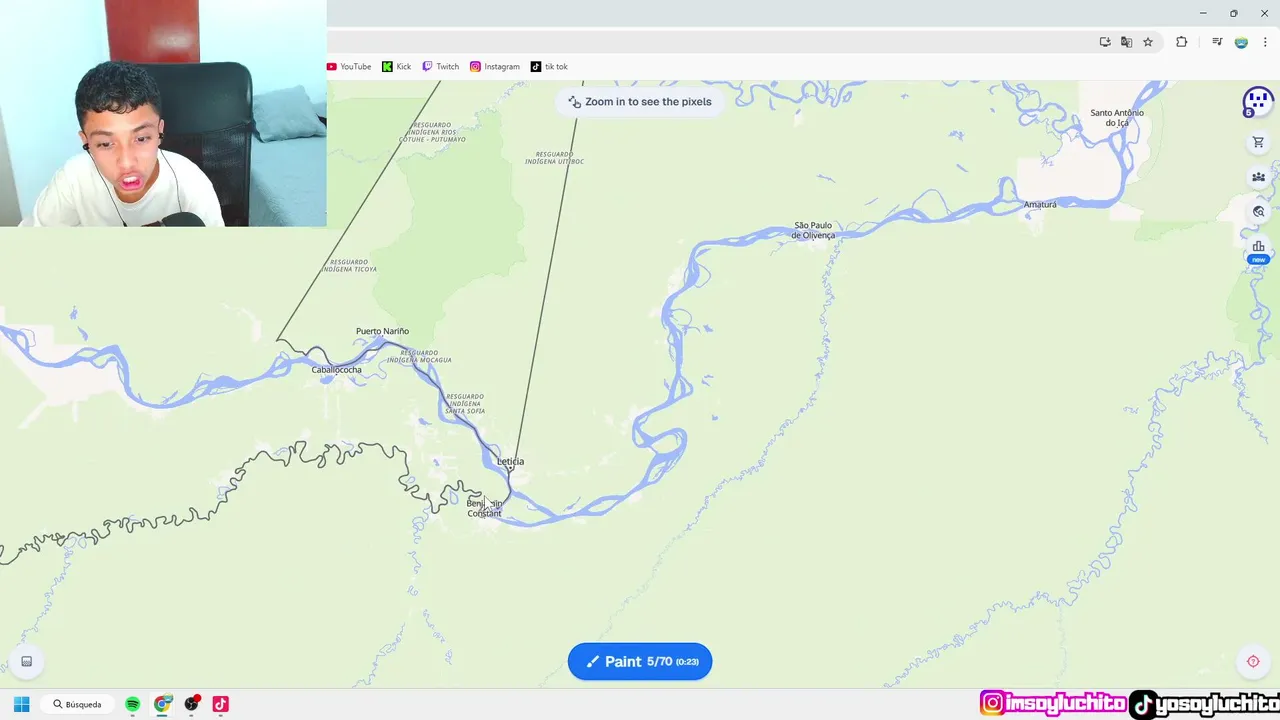Open the Chrome profile avatar
This screenshot has width=1280, height=720.
(x=1241, y=42)
